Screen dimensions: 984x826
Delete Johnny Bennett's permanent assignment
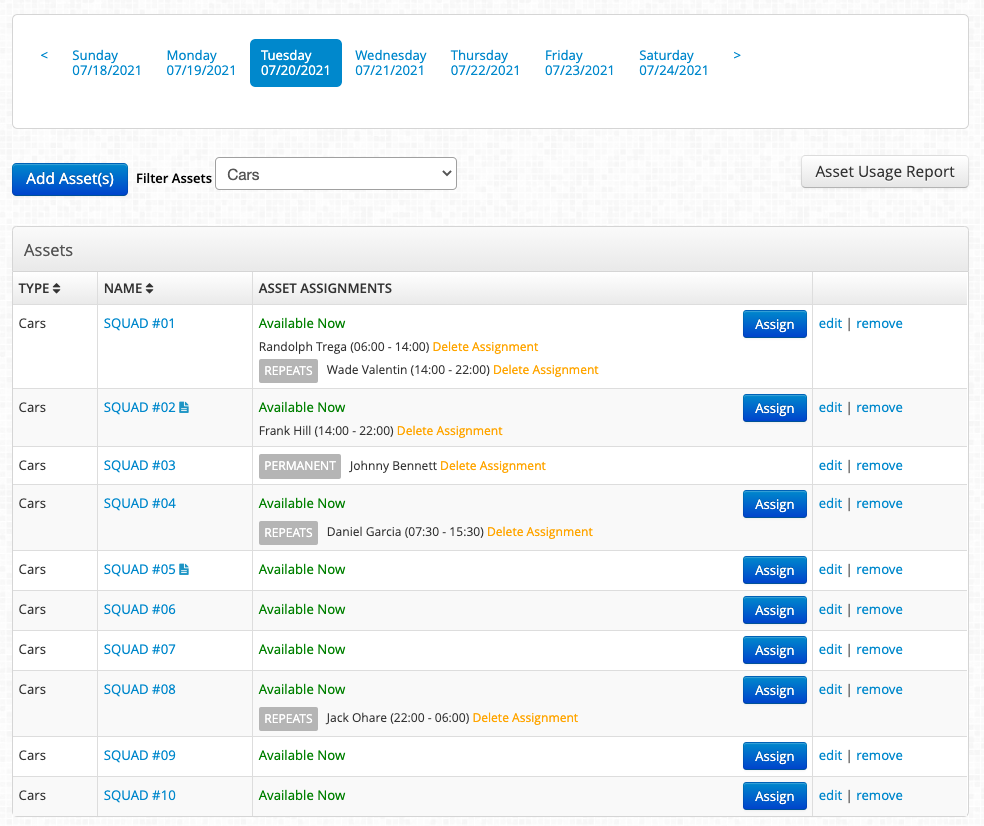tap(493, 466)
